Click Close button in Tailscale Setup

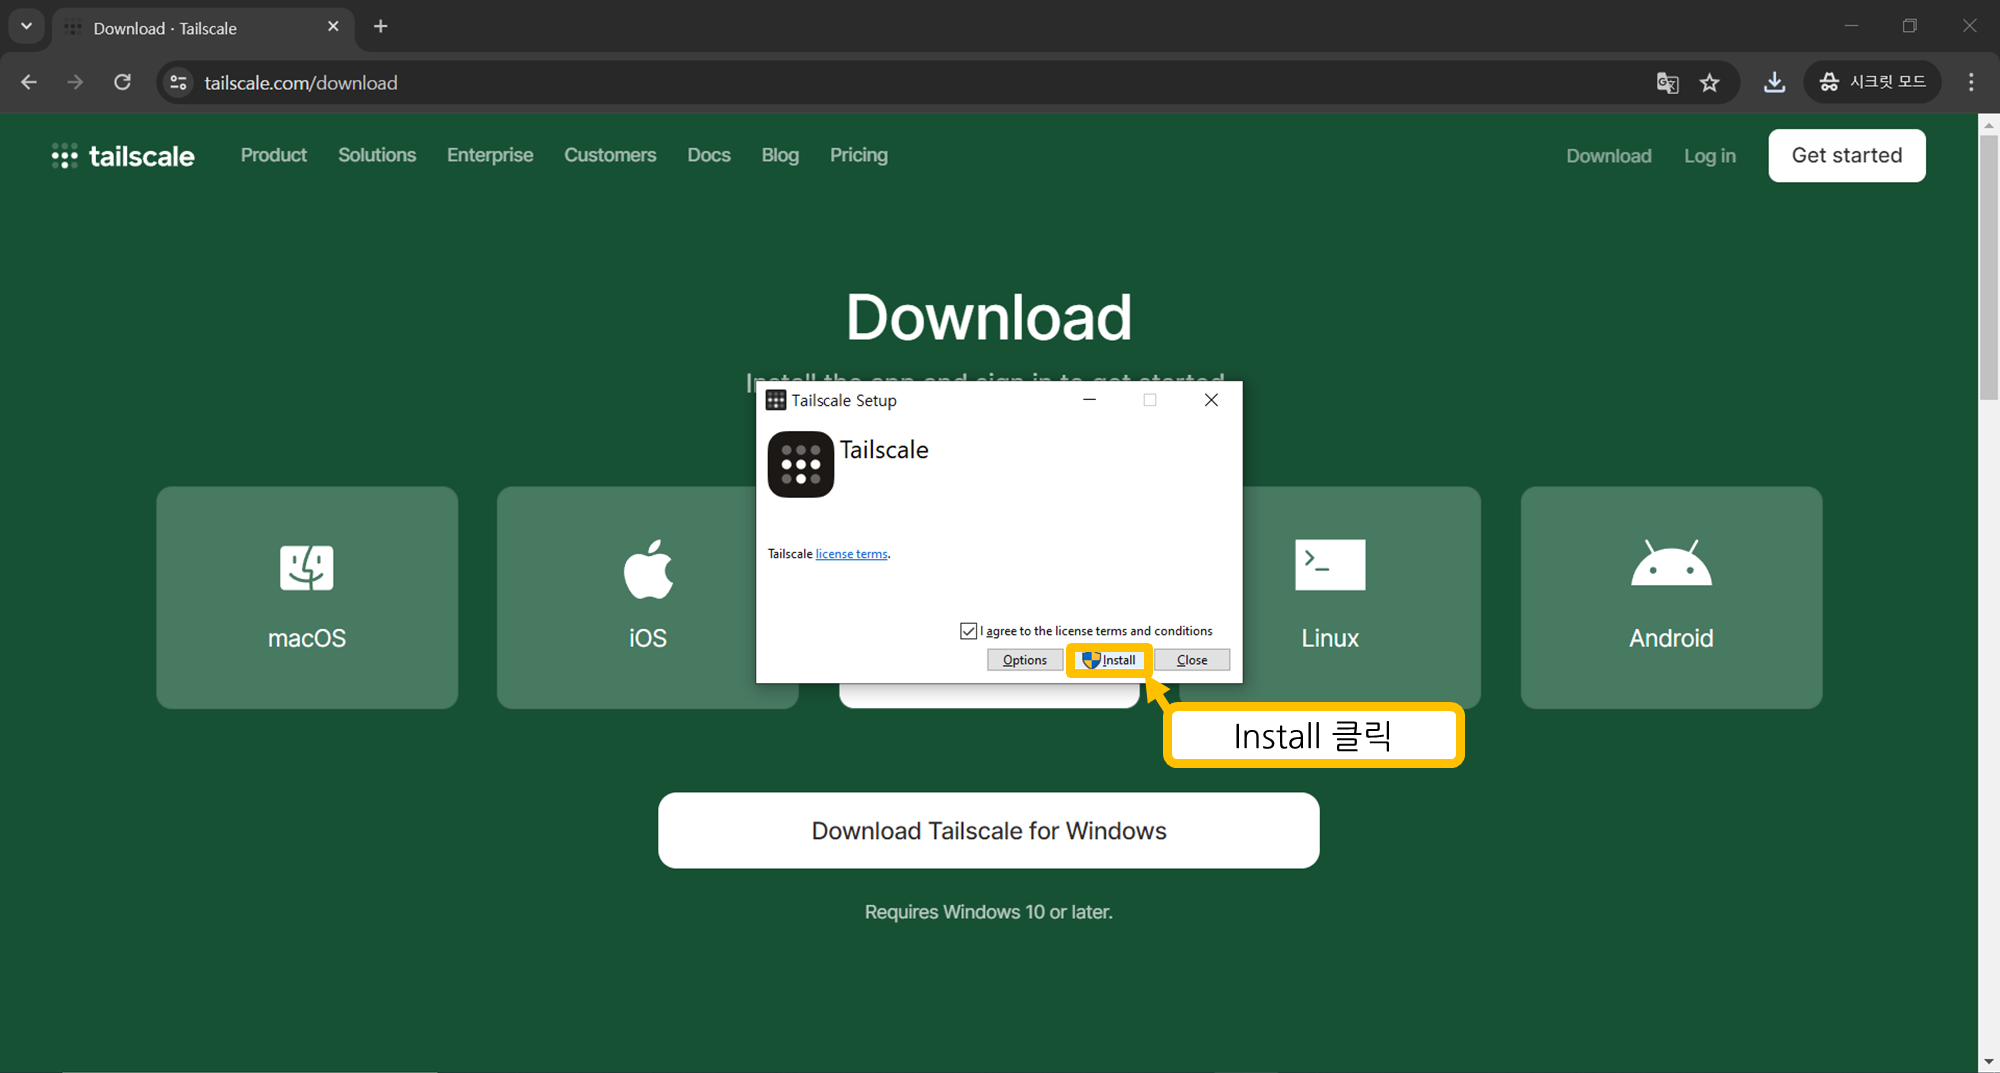[x=1192, y=660]
